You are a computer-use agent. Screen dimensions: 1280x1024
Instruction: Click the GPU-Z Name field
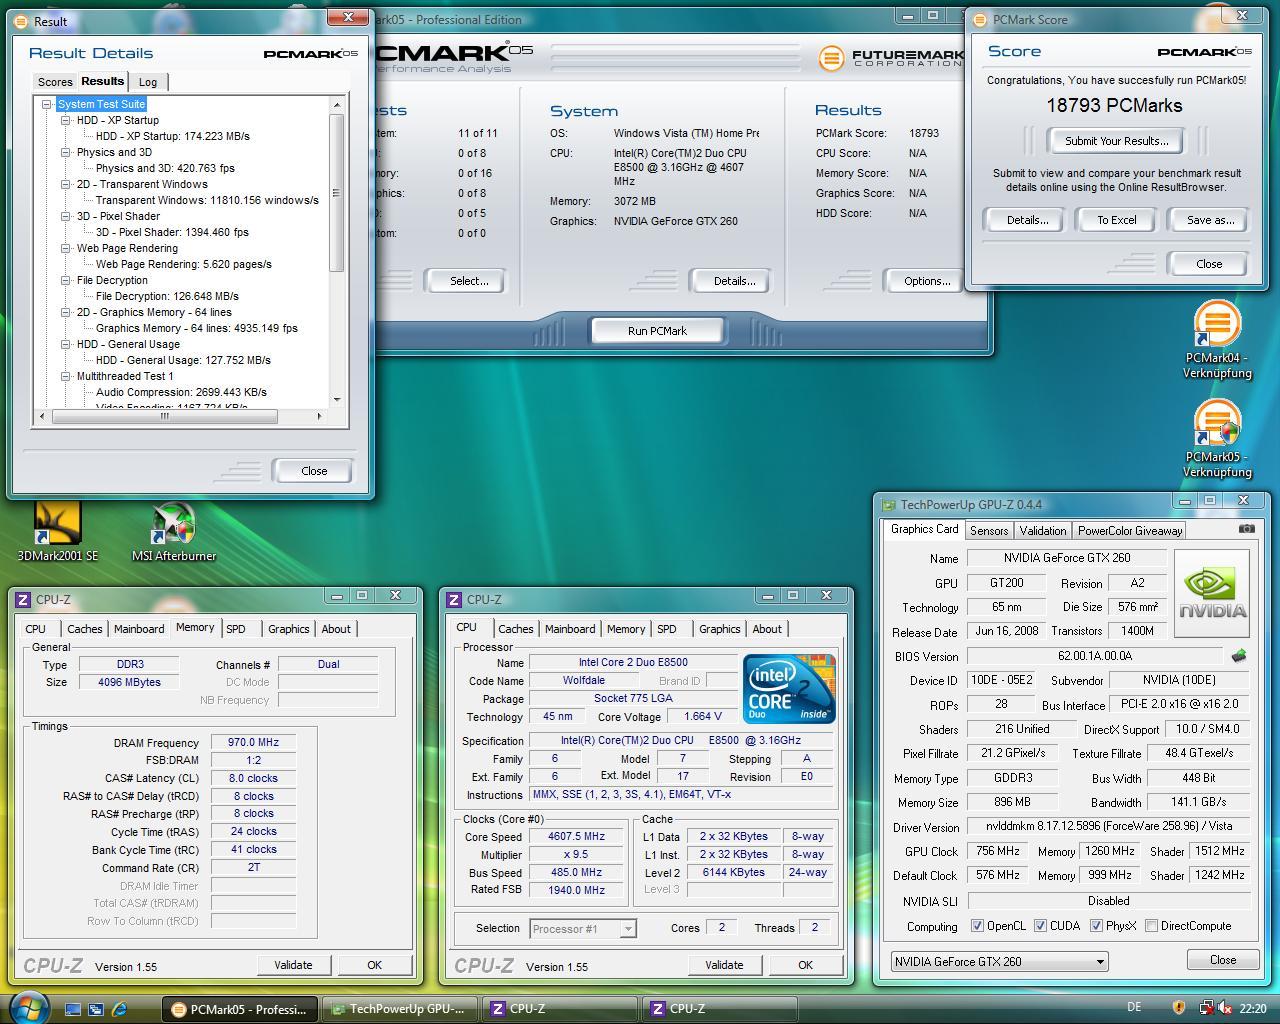1066,558
